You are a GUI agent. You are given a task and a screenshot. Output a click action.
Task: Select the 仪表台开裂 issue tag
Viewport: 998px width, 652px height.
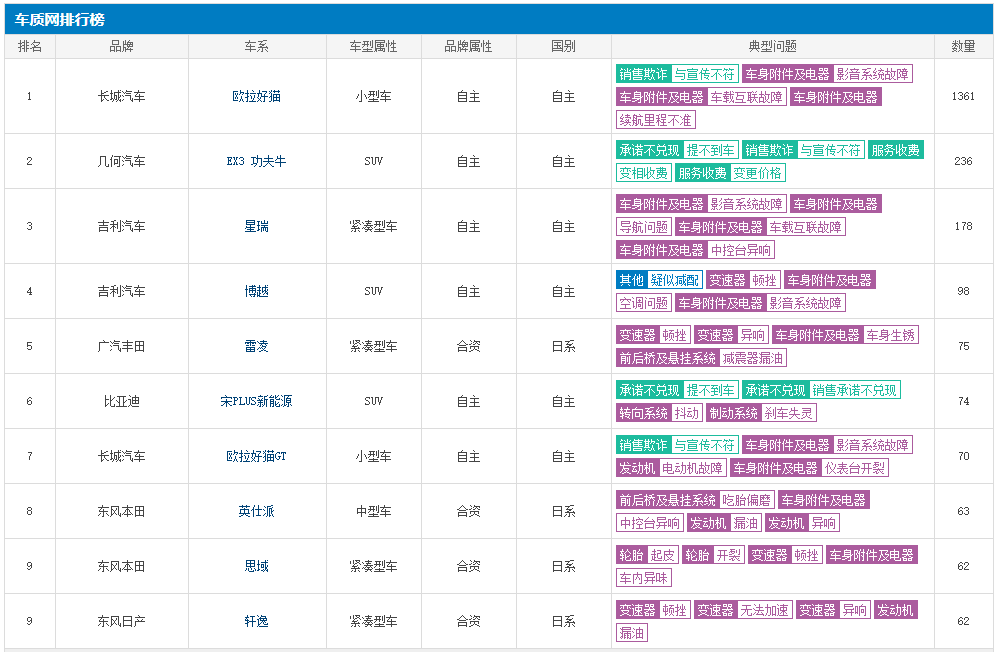855,468
